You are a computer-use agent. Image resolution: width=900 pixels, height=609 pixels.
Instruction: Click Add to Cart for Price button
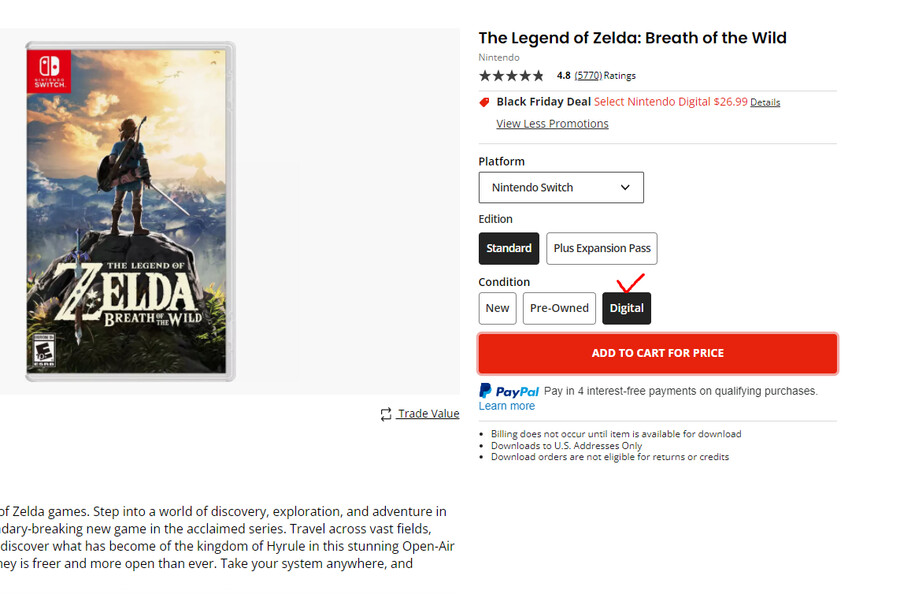658,354
